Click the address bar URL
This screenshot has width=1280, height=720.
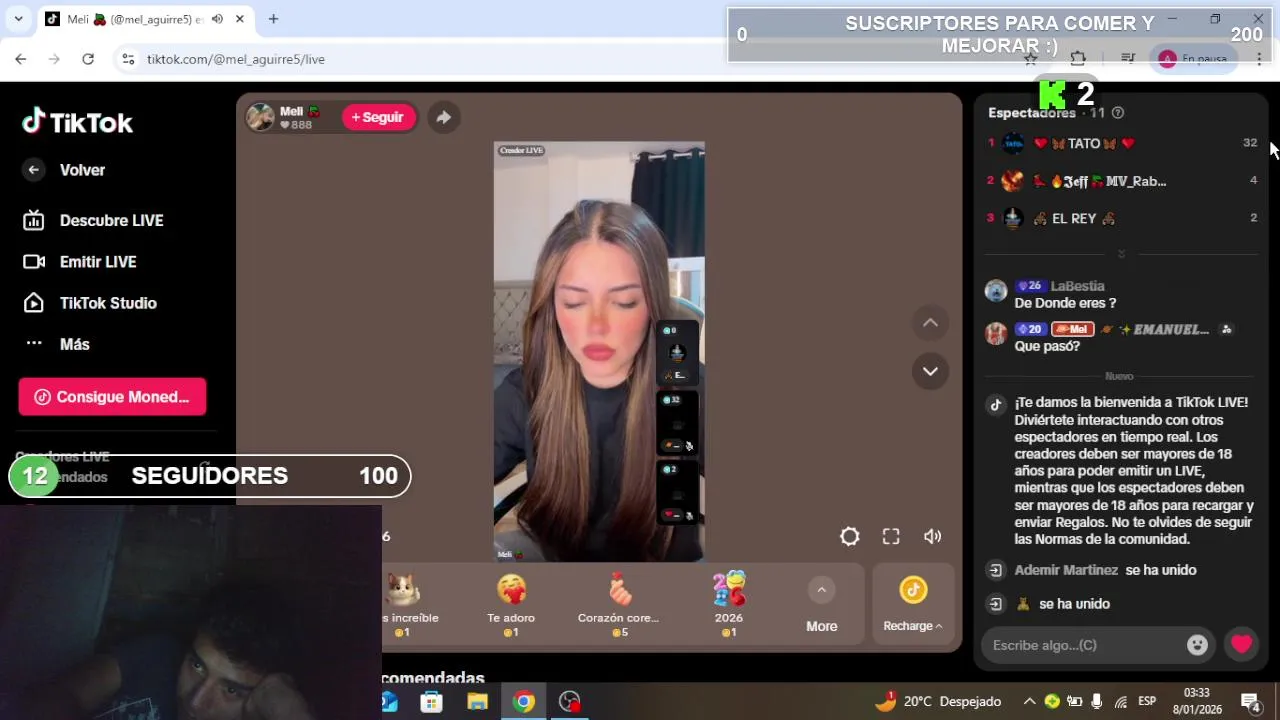[x=236, y=59]
